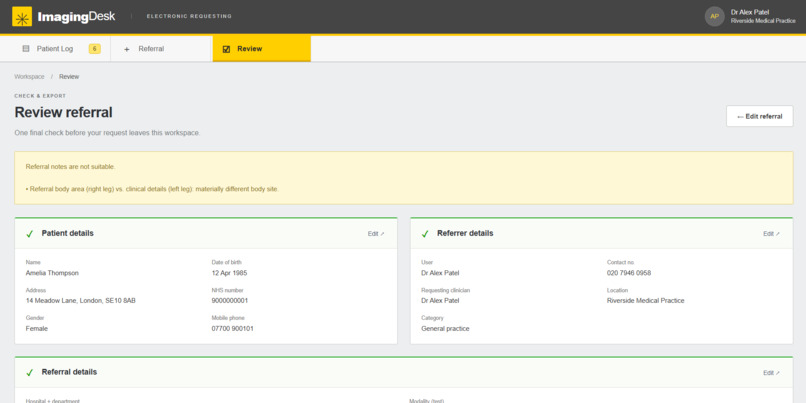
Task: Go to Workspace breadcrumb link
Action: 29,77
